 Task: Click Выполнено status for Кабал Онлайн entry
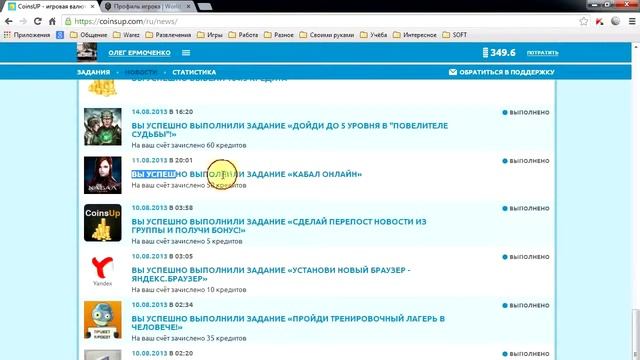coord(526,161)
